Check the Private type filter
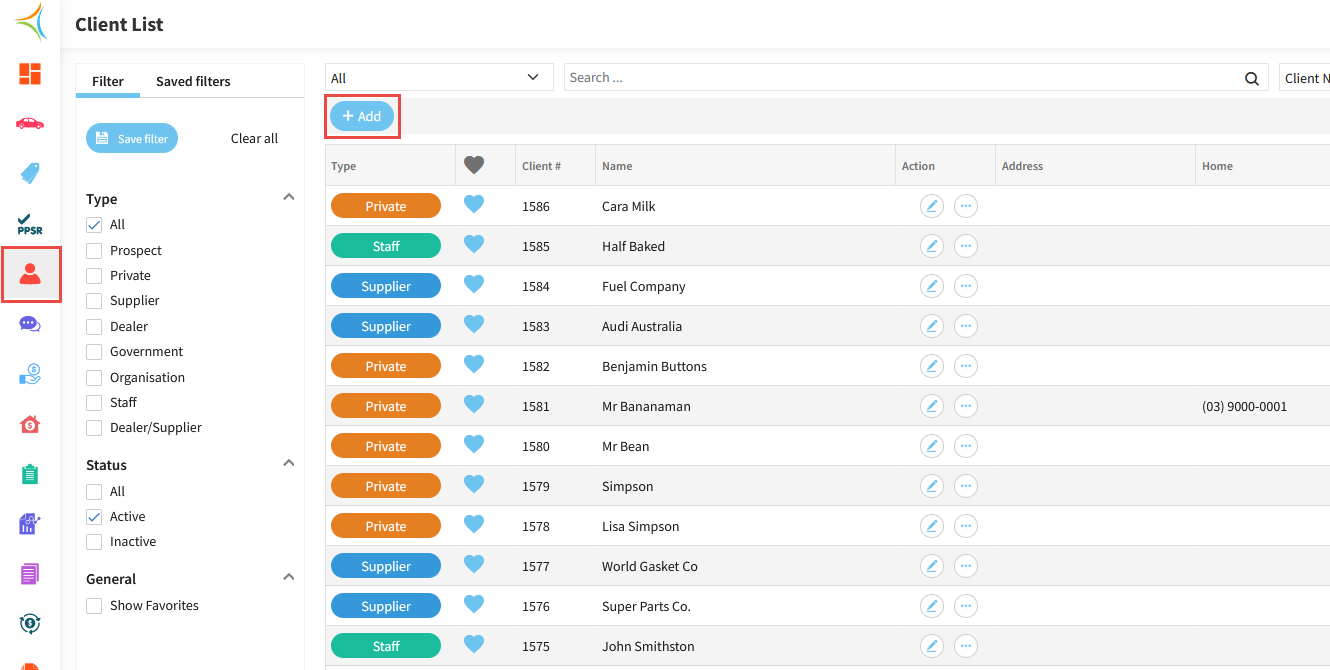The image size is (1330, 670). (x=94, y=276)
